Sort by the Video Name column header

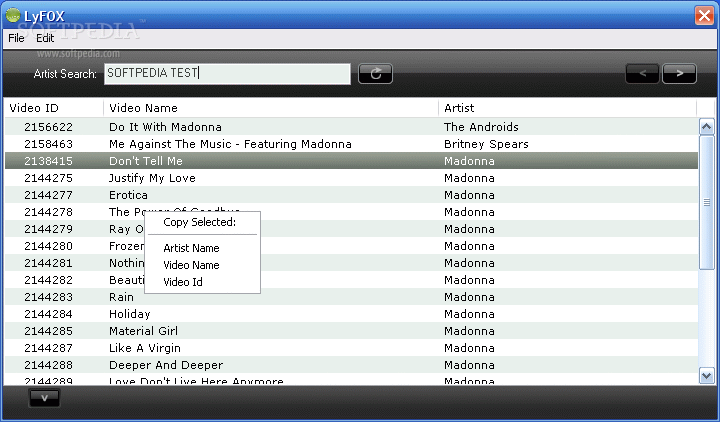(271, 108)
